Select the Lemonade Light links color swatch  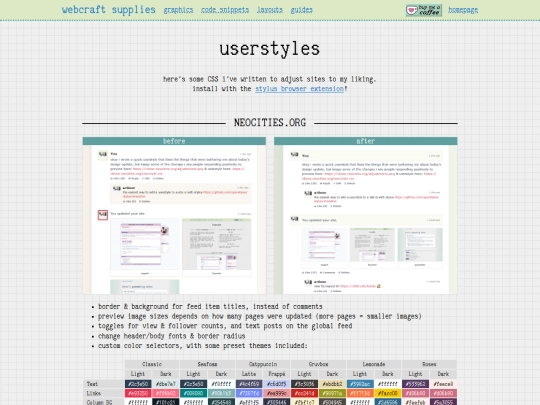tap(360, 393)
